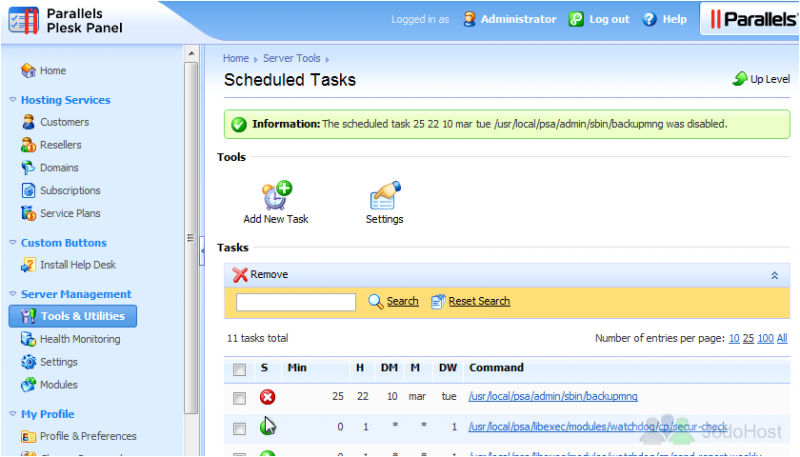Click the green status icon of secur-check task
Image resolution: width=800 pixels, height=457 pixels.
[x=267, y=426]
